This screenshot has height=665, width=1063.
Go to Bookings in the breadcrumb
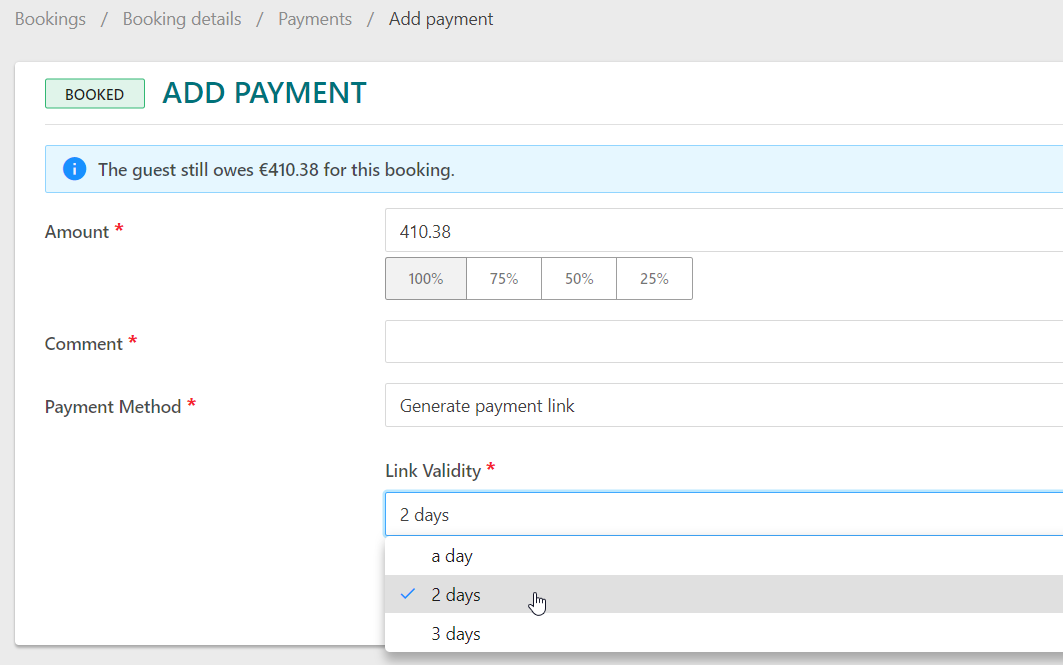50,19
